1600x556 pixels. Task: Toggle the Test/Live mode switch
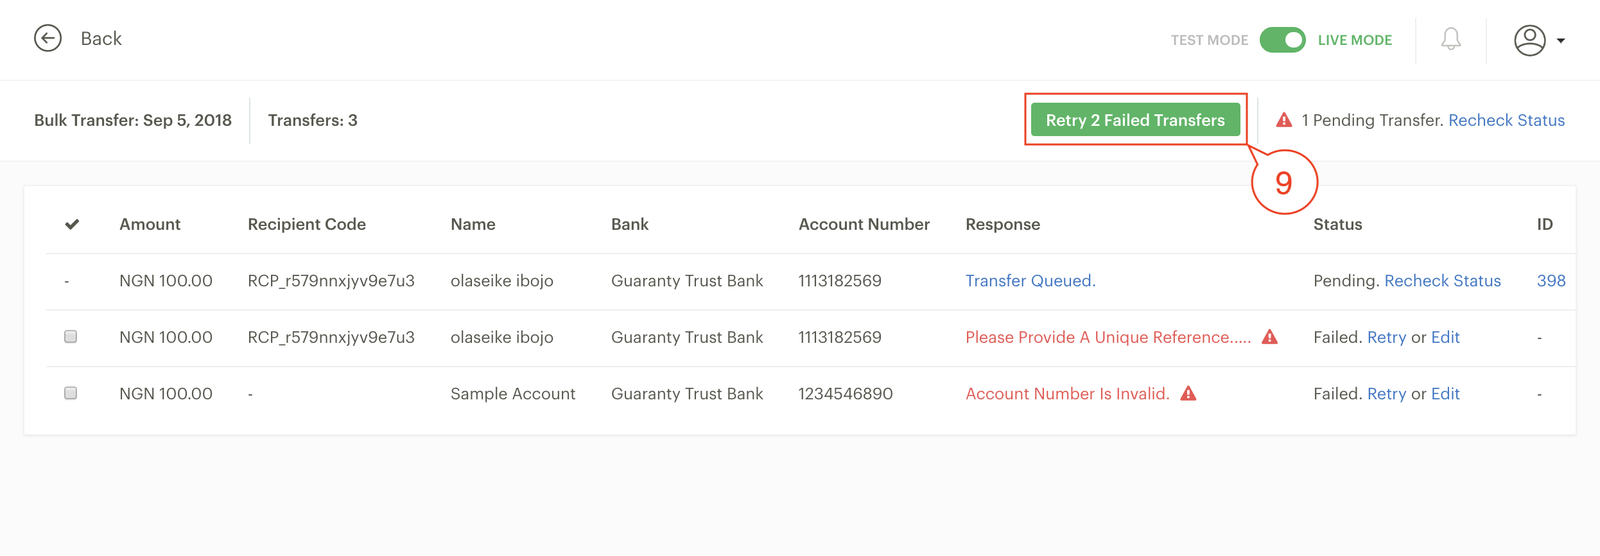[x=1282, y=40]
